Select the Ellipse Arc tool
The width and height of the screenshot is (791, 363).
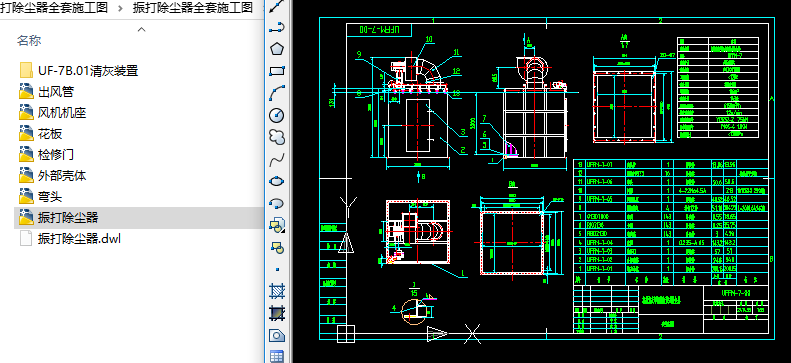(x=276, y=203)
